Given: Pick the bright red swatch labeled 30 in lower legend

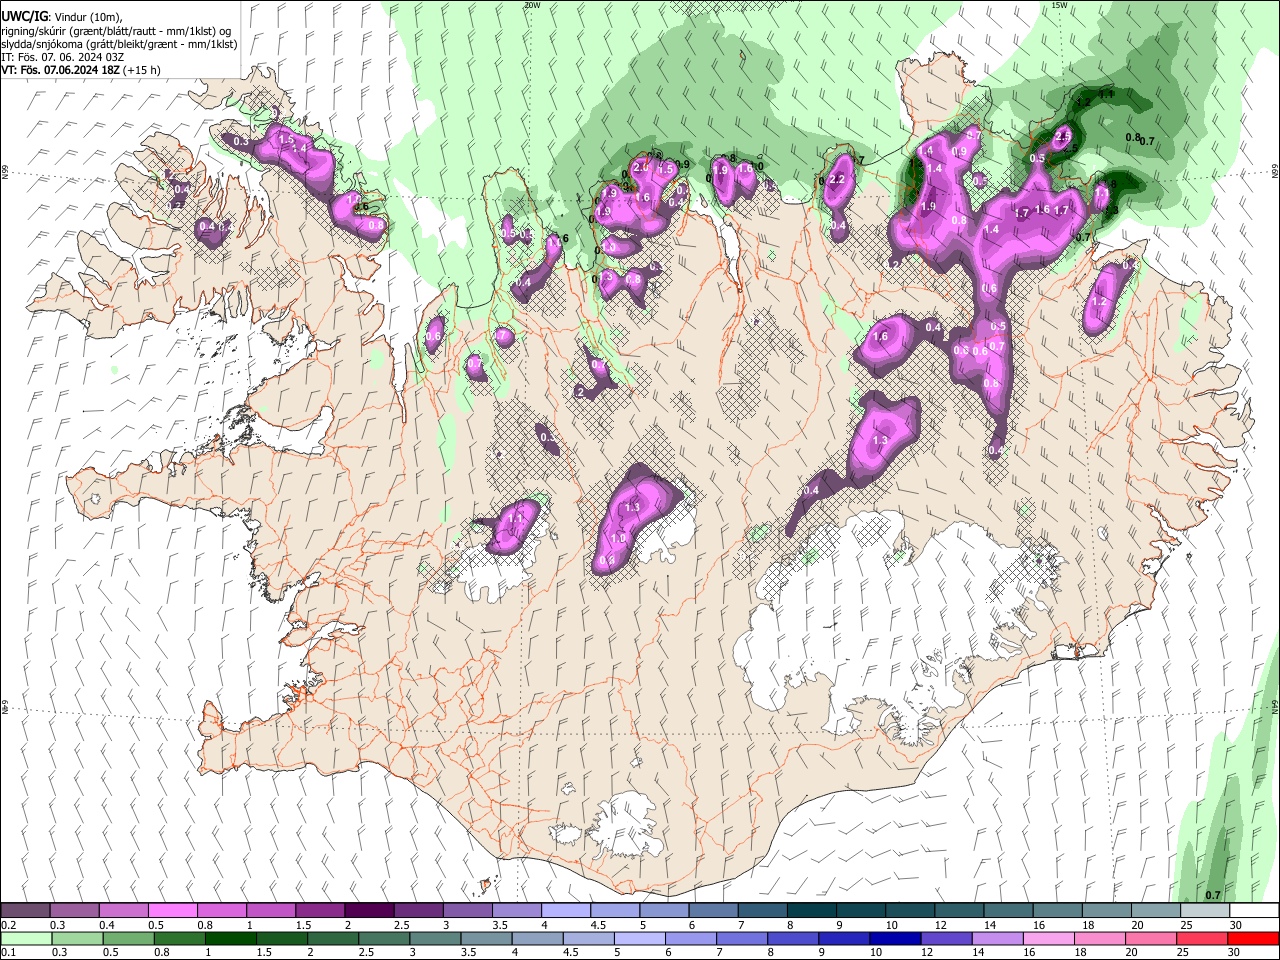Looking at the screenshot, I should pos(1253,939).
